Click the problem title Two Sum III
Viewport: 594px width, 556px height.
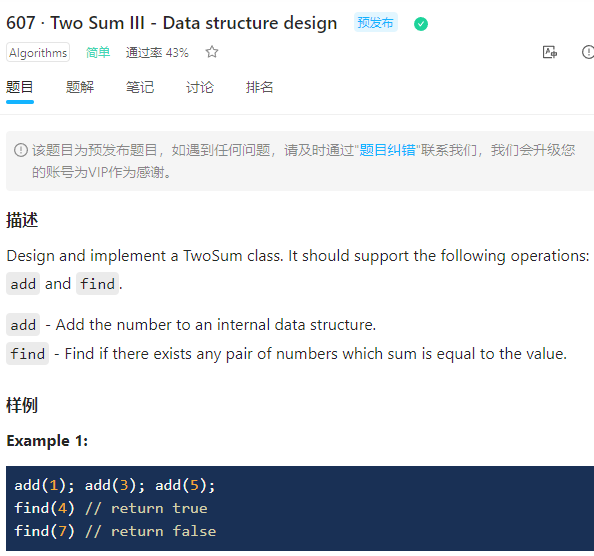(172, 23)
